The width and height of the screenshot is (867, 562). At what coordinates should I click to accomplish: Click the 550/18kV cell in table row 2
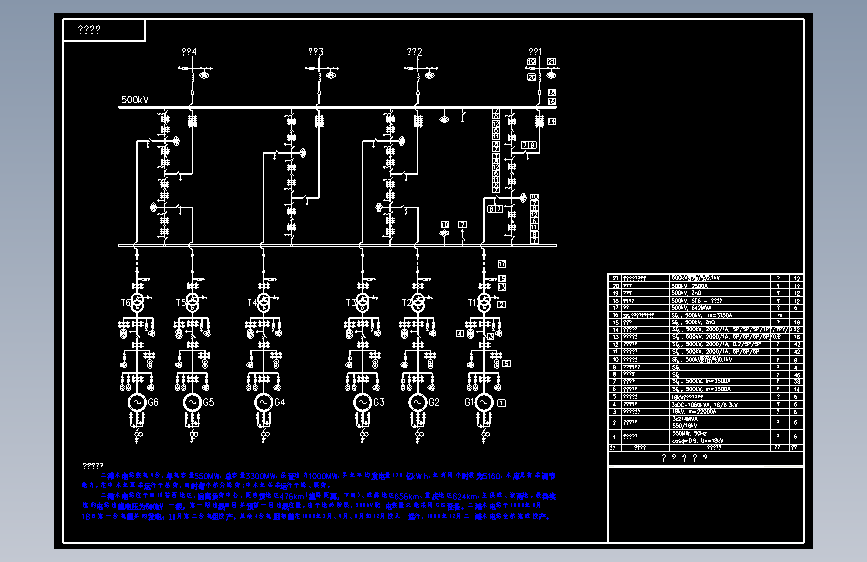coord(720,422)
